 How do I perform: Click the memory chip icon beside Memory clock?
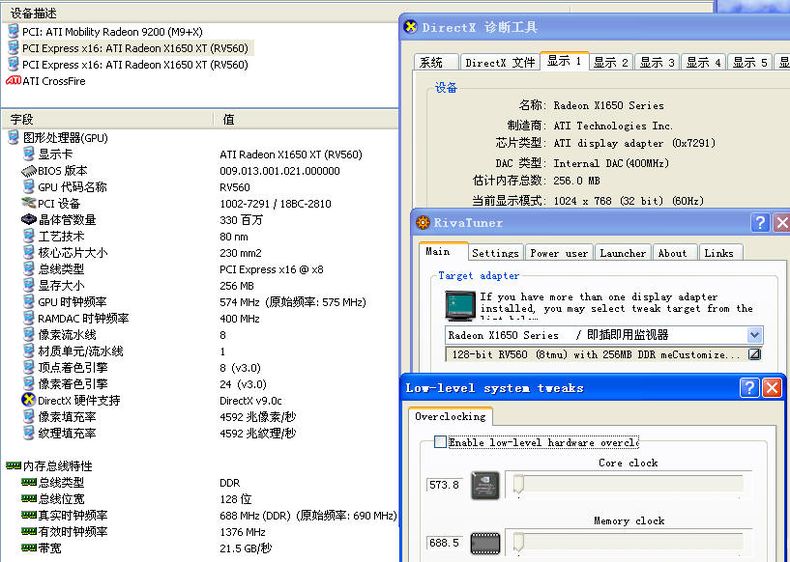[485, 543]
